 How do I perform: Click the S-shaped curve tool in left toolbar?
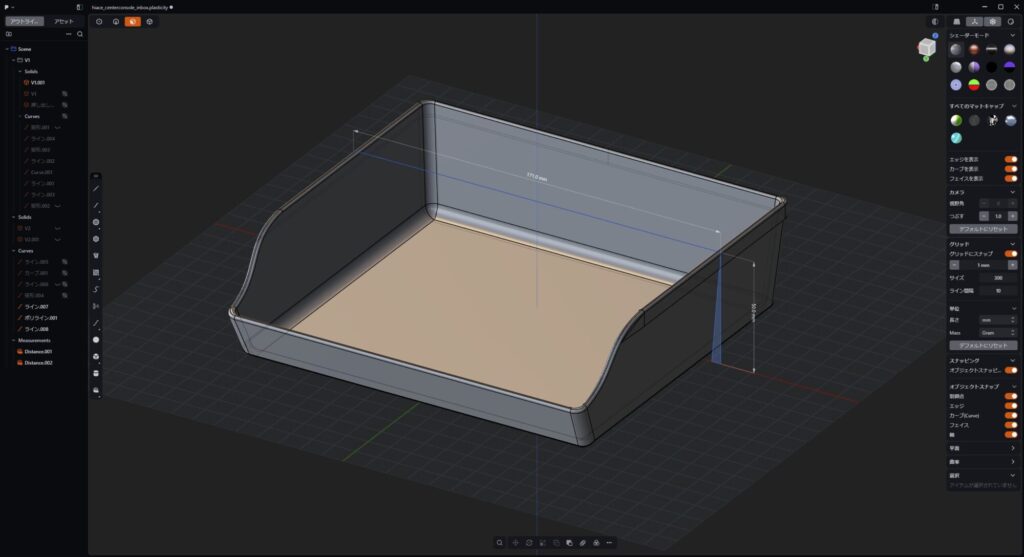(96, 289)
